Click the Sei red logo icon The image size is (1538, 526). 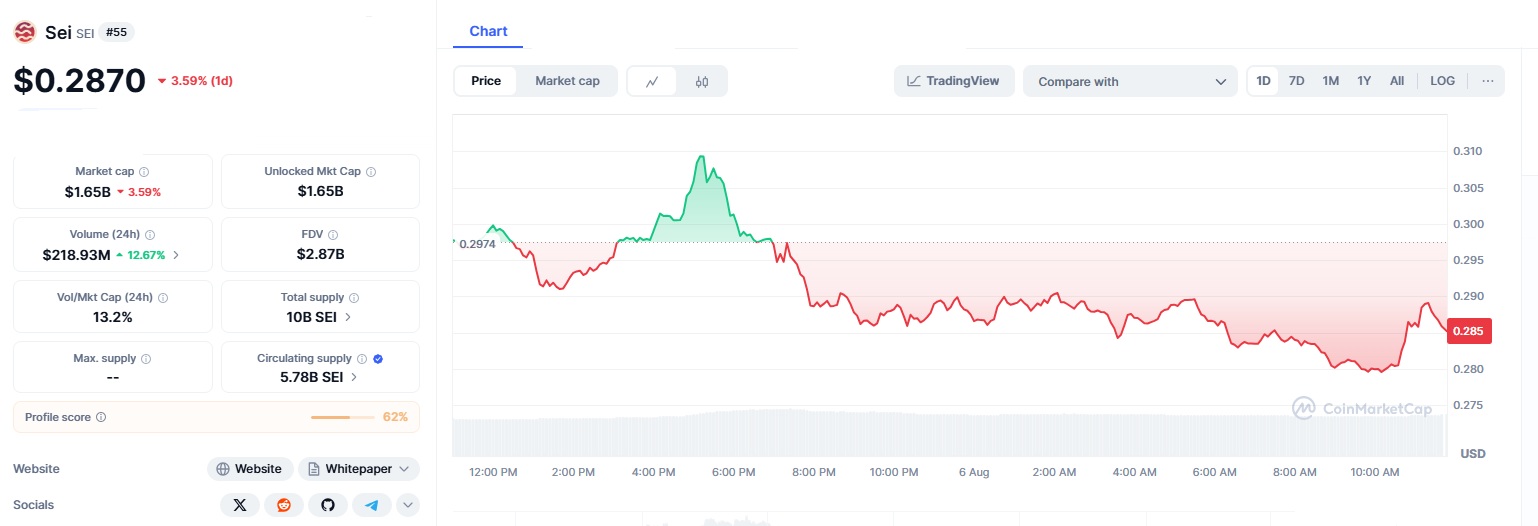pyautogui.click(x=24, y=32)
